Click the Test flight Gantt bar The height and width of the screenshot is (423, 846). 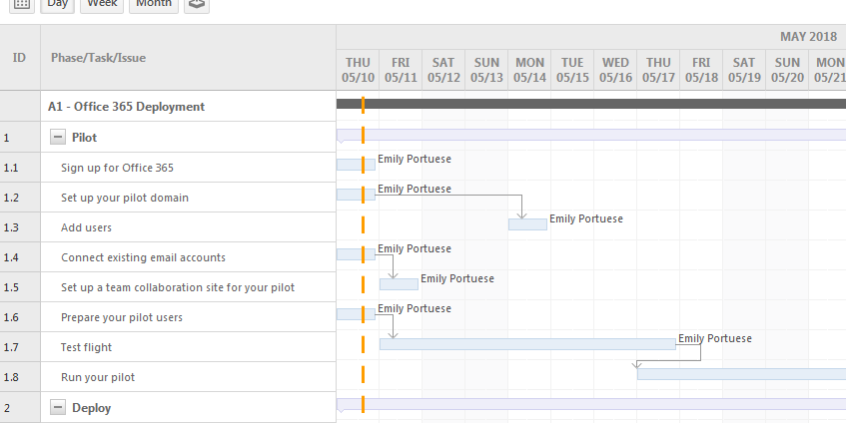(x=527, y=344)
